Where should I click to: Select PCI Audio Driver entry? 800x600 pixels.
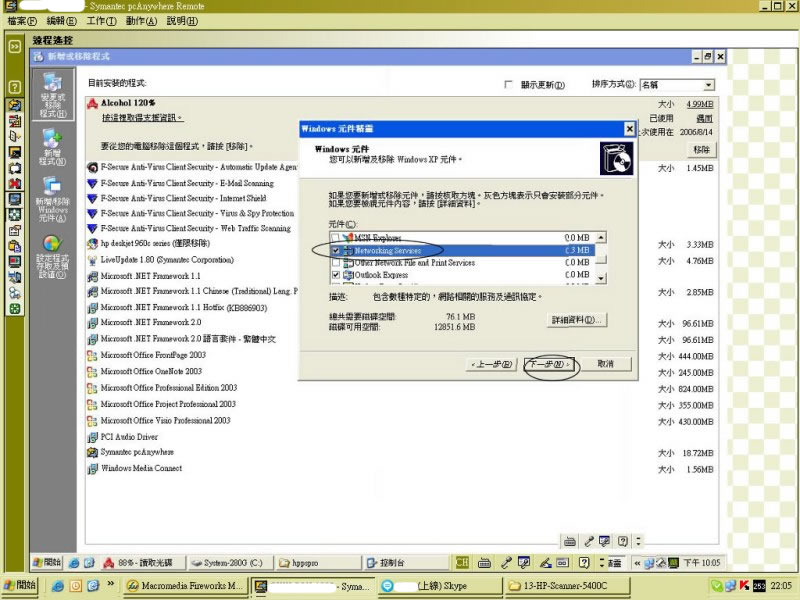129,437
